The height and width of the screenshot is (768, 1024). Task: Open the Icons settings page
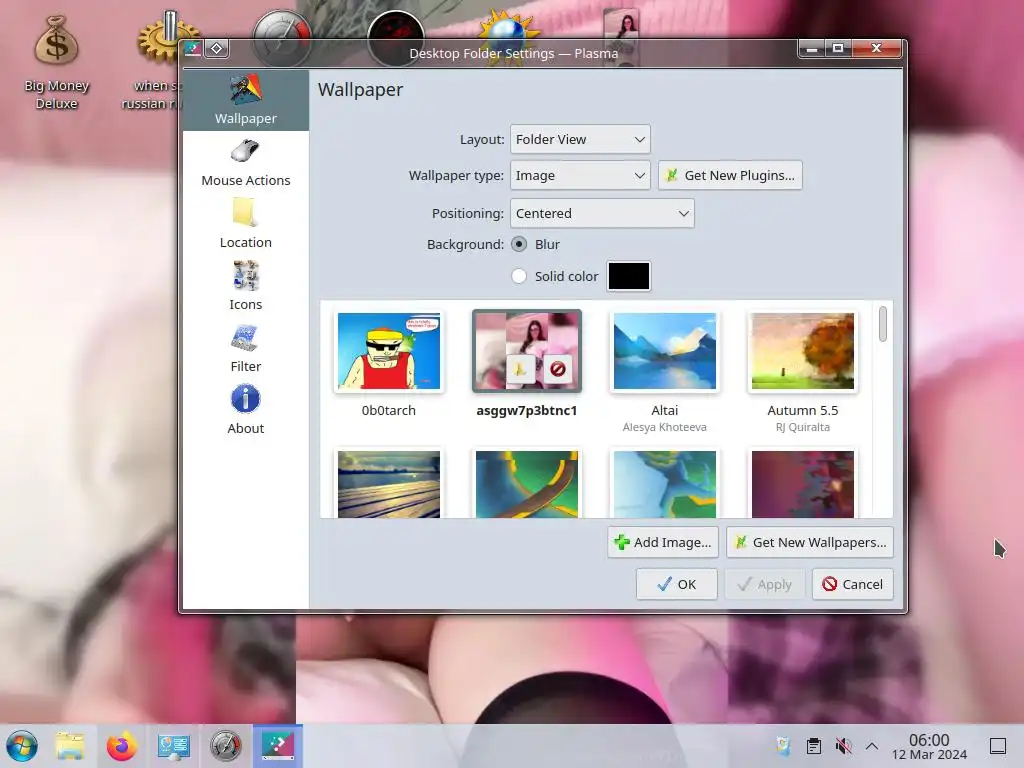(x=246, y=287)
